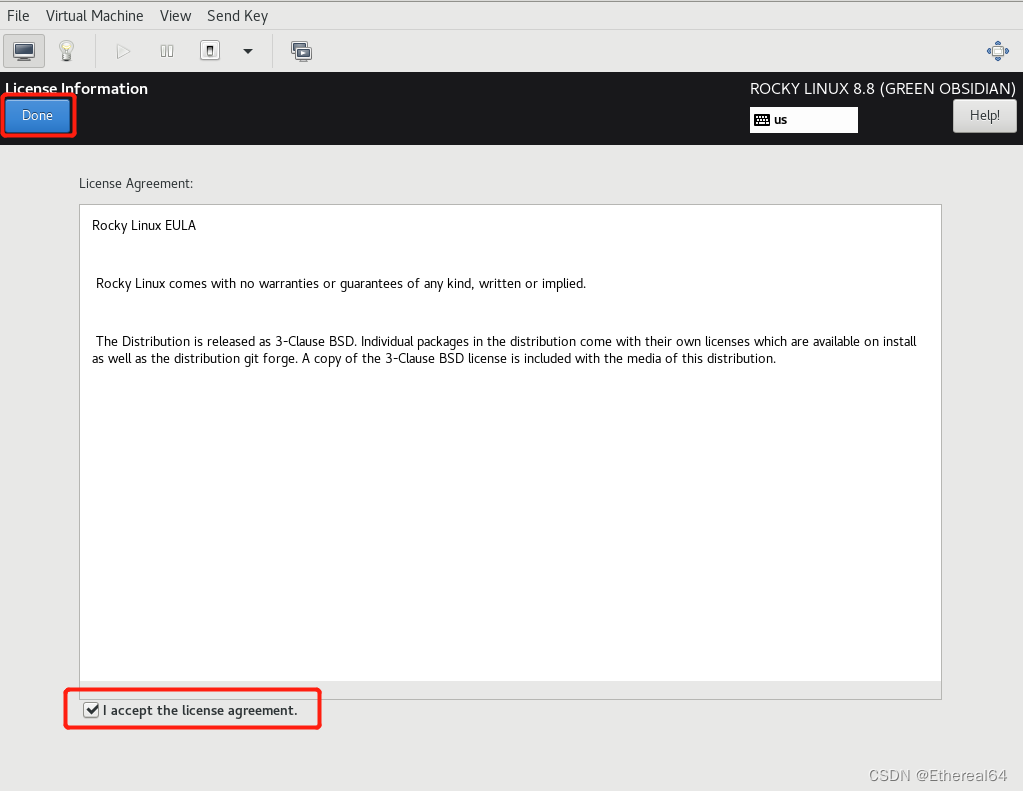The width and height of the screenshot is (1023, 791).
Task: Click ROCKY LINUX 8.8 (GREEN OBSIDIAN) text
Action: point(883,89)
